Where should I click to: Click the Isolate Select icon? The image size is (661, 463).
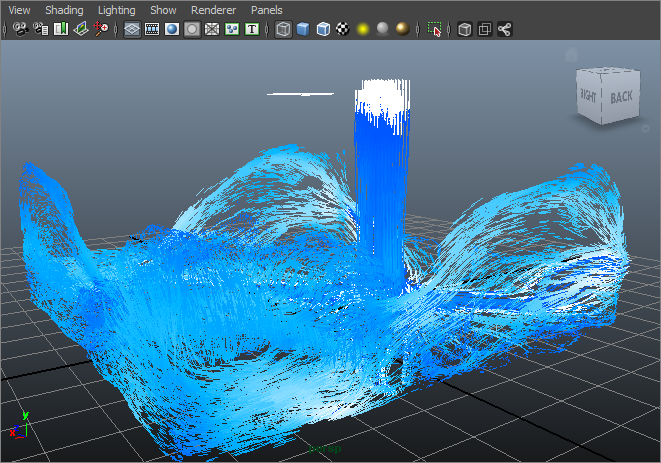point(434,29)
